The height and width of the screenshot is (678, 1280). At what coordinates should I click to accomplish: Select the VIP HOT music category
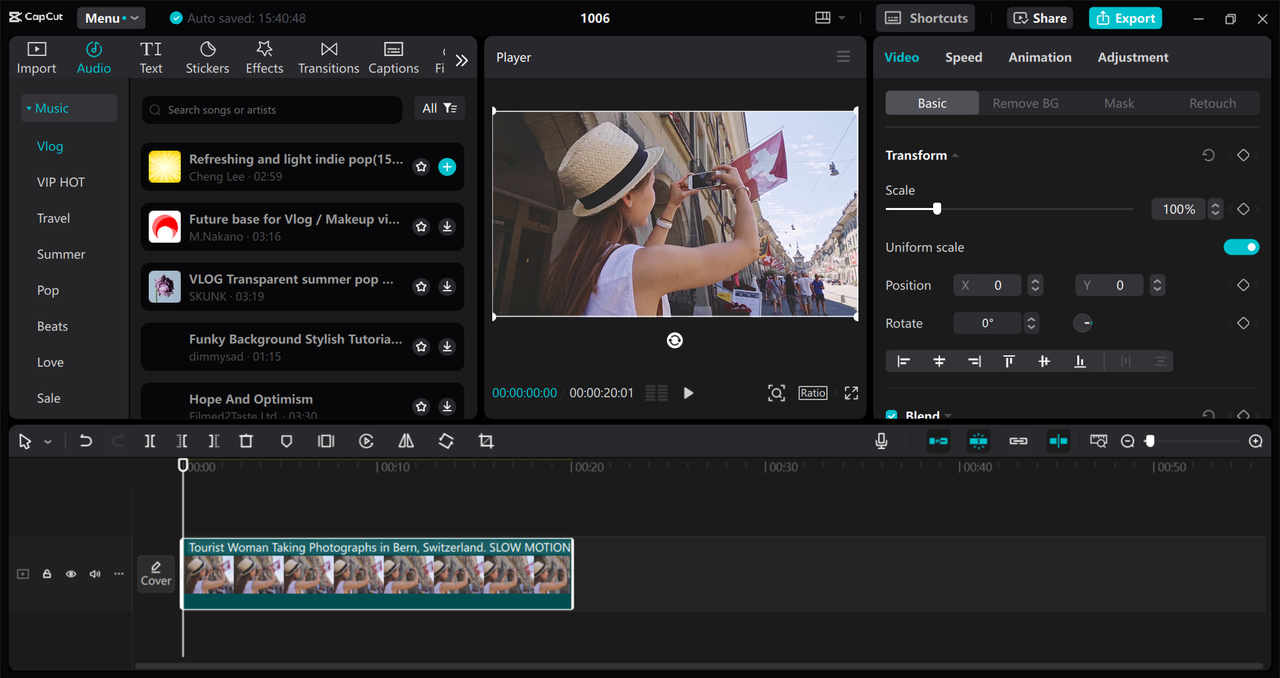click(x=61, y=182)
